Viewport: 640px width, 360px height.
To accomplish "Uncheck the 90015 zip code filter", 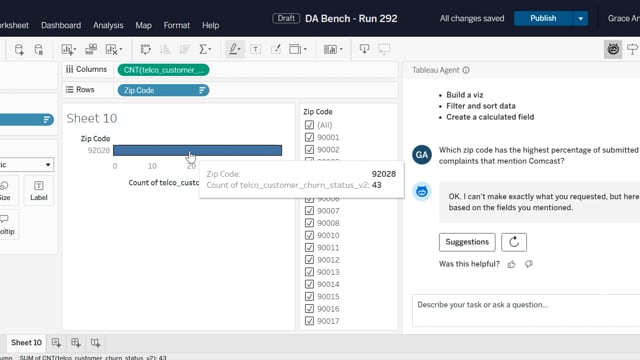I will point(309,296).
